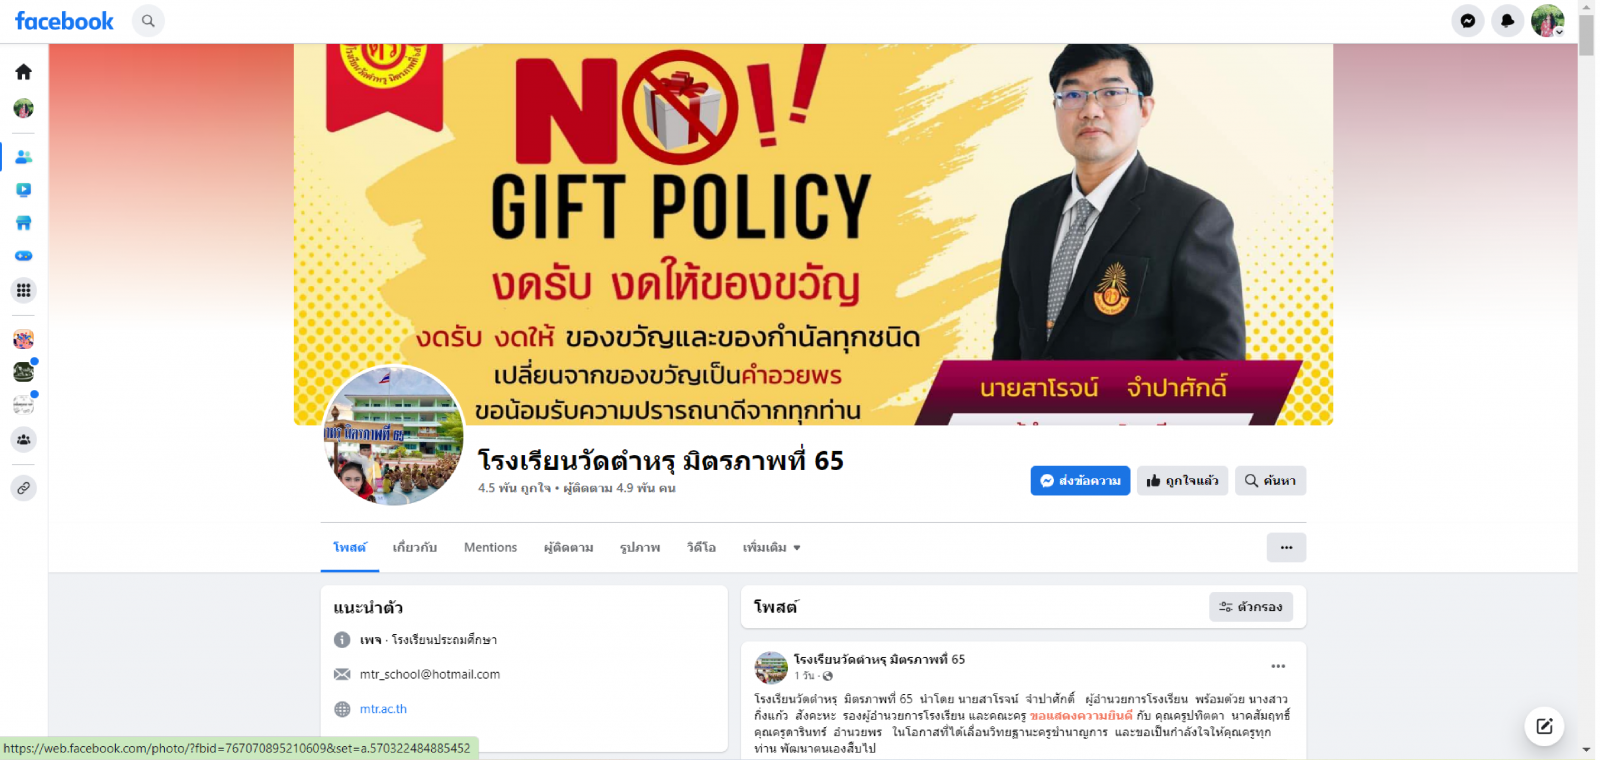Open the page three-dot options button
1600x760 pixels.
click(1286, 547)
